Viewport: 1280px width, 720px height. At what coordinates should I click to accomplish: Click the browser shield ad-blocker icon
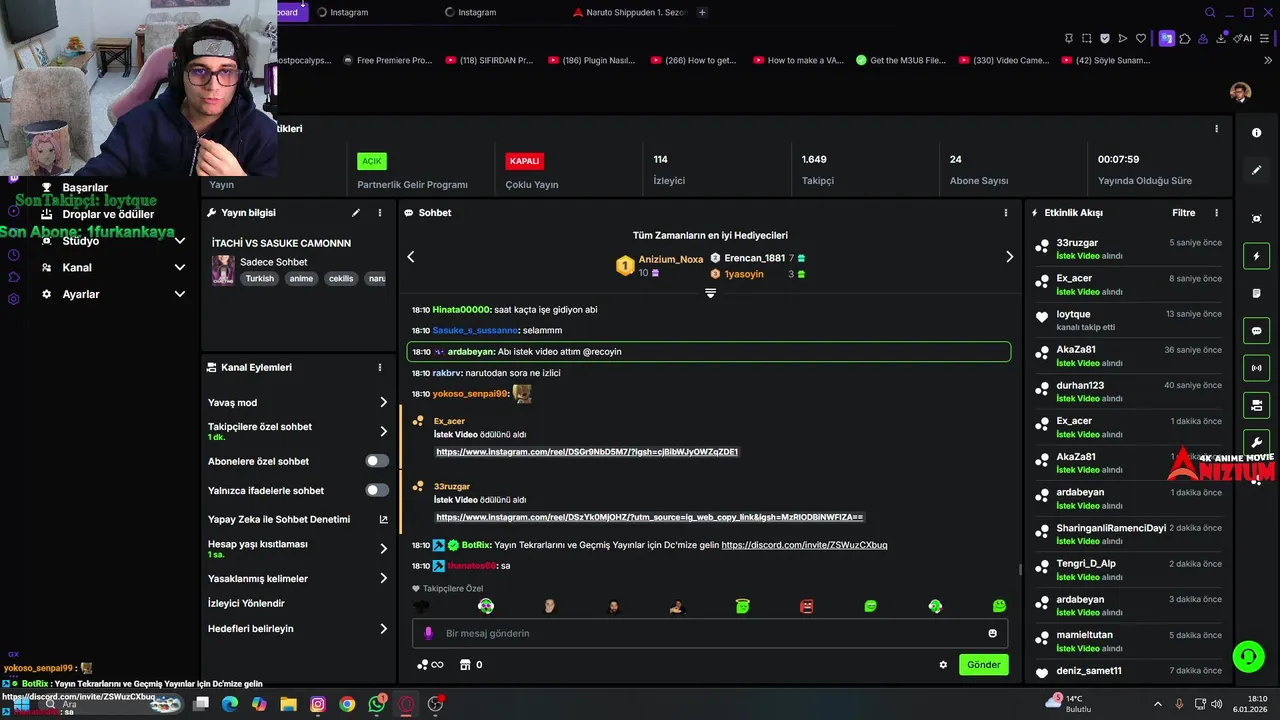point(1105,38)
